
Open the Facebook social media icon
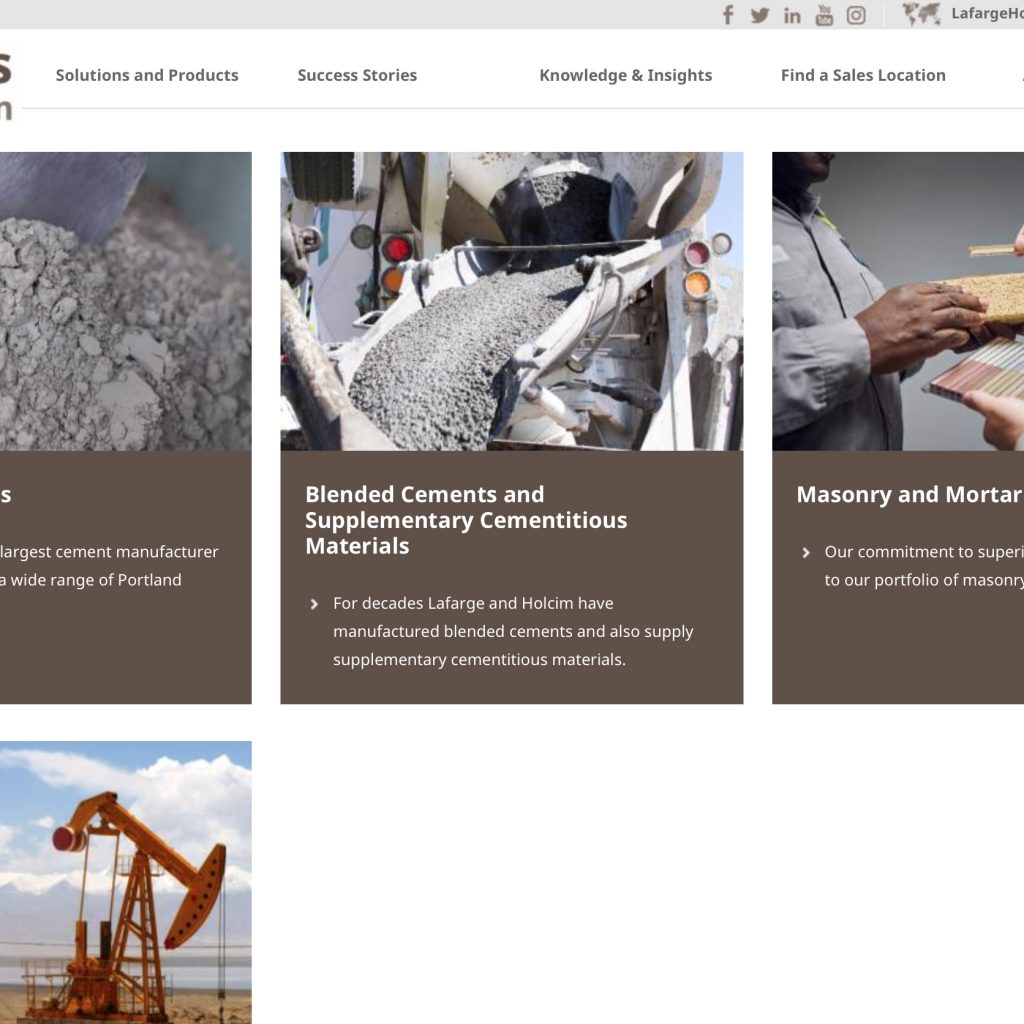coord(727,15)
